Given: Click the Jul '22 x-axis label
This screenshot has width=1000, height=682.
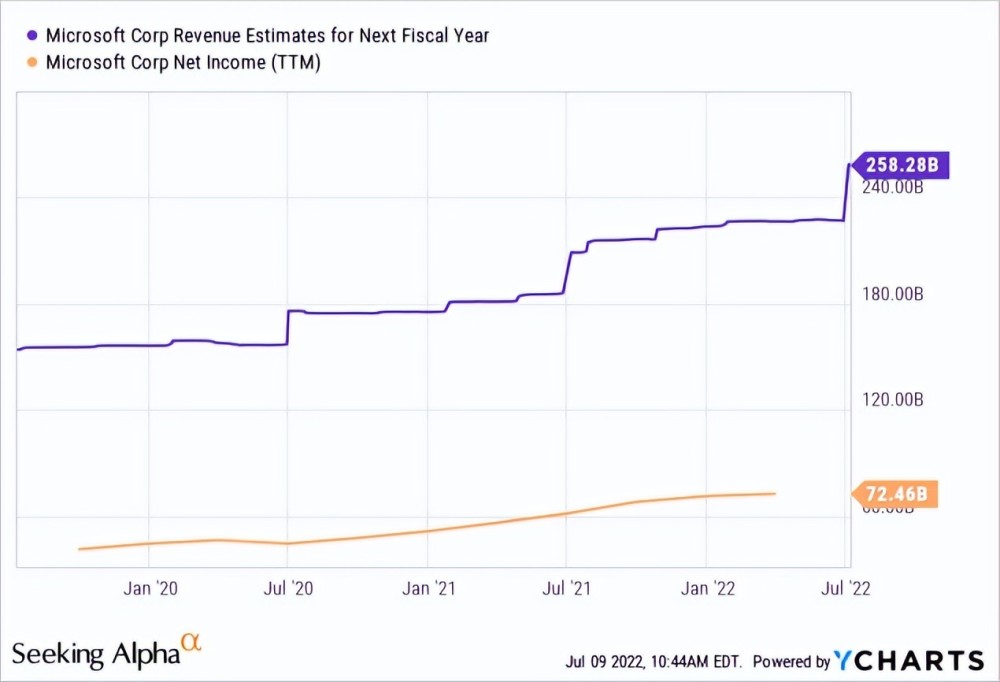Looking at the screenshot, I should pos(846,588).
